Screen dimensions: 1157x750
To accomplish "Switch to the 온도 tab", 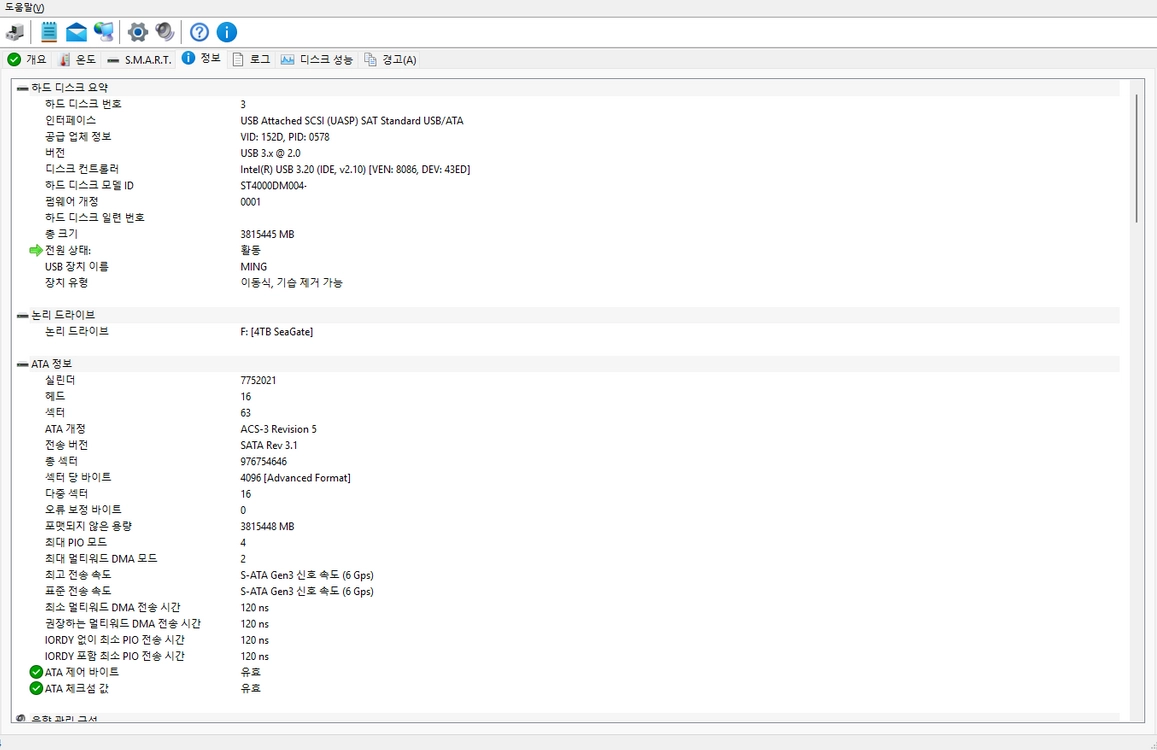I will click(x=77, y=59).
